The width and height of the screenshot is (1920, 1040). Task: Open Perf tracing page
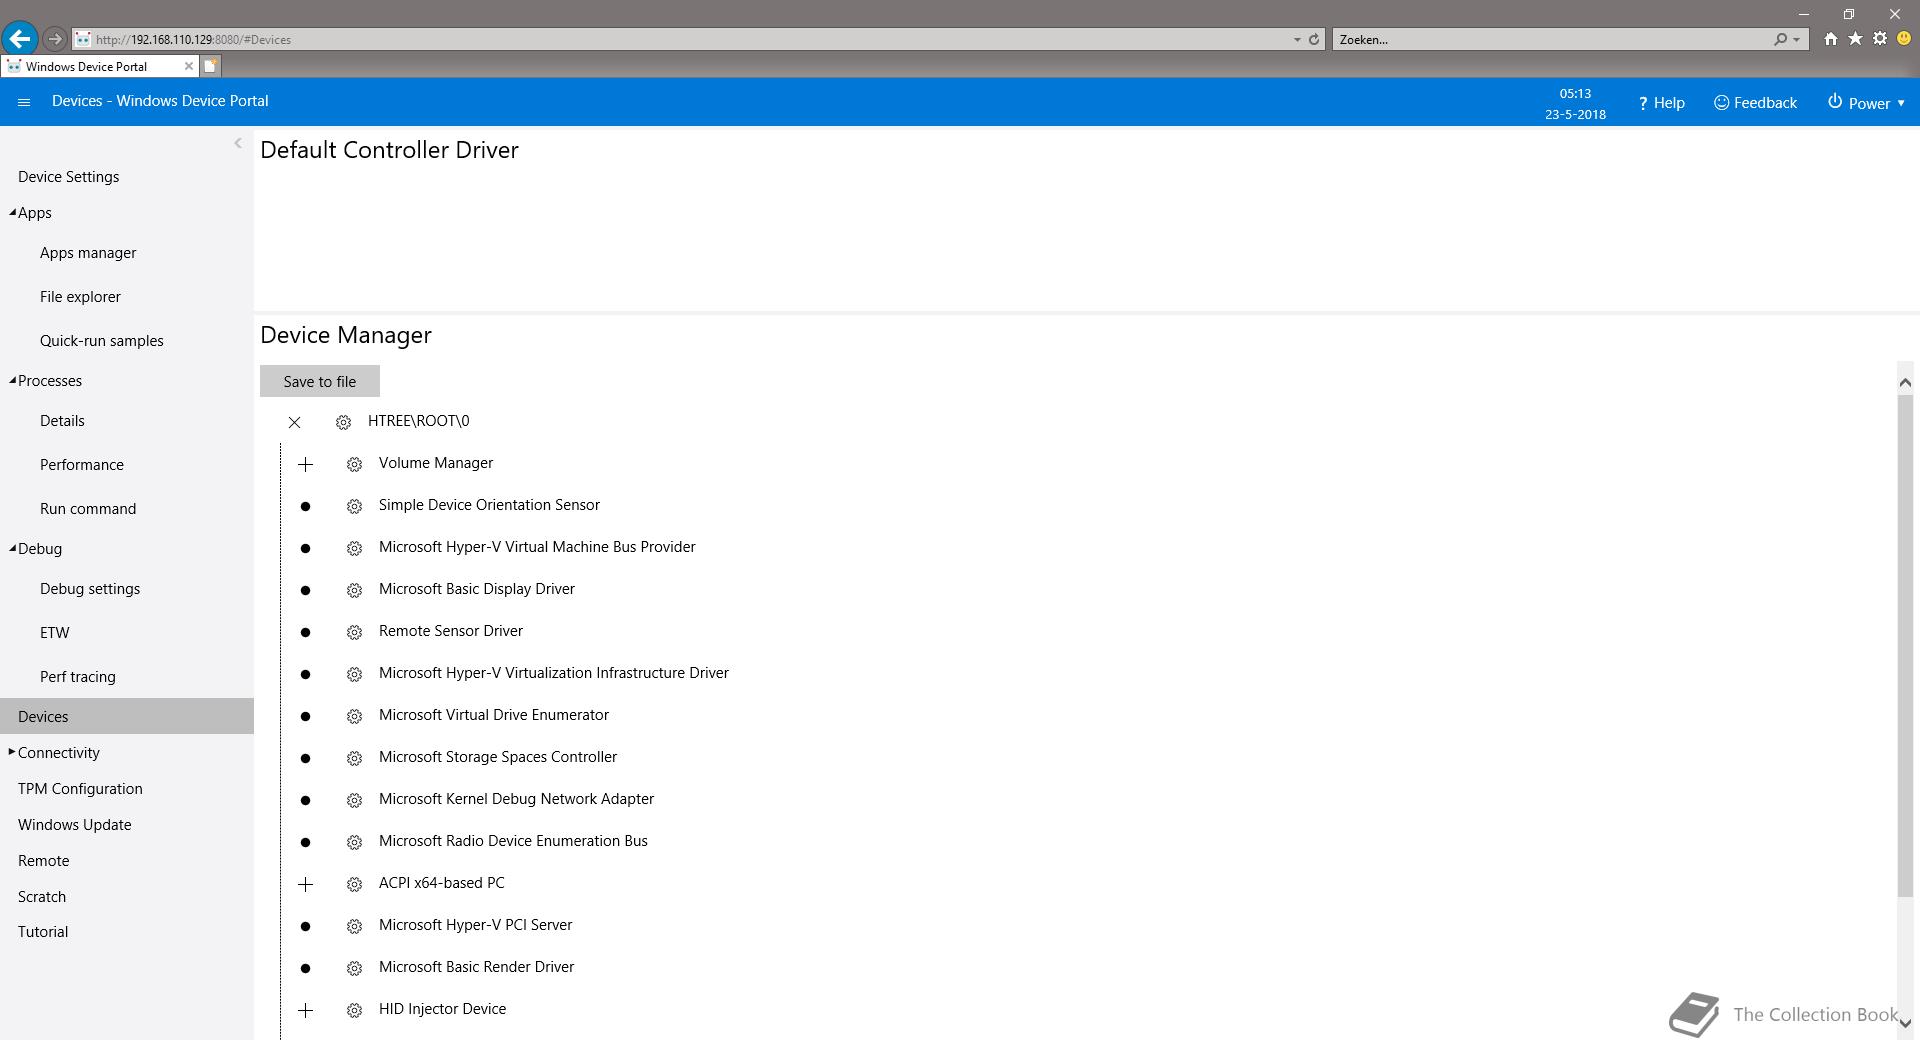[78, 677]
